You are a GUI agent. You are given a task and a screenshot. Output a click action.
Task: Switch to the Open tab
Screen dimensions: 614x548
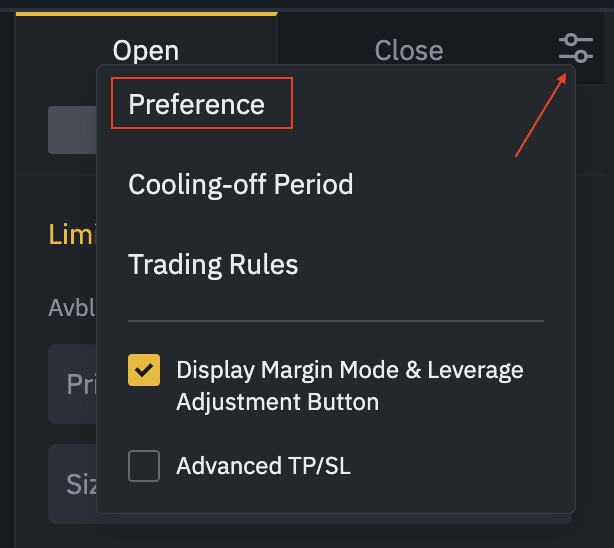146,50
